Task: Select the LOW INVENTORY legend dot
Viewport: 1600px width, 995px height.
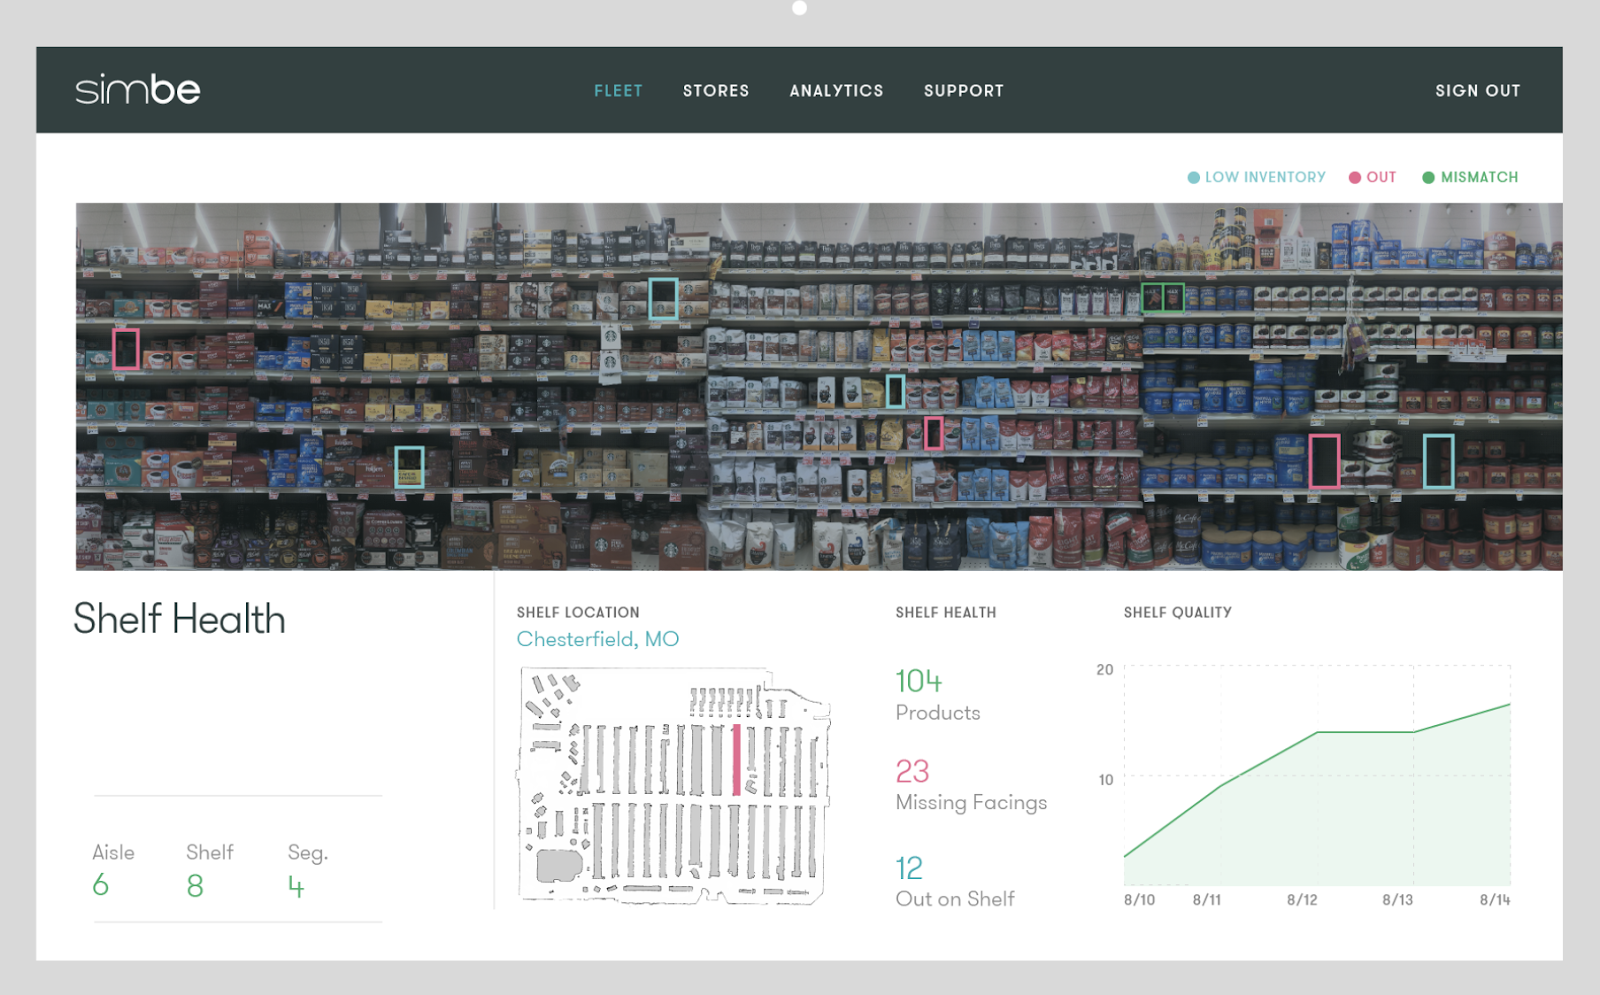Action: 1193,178
